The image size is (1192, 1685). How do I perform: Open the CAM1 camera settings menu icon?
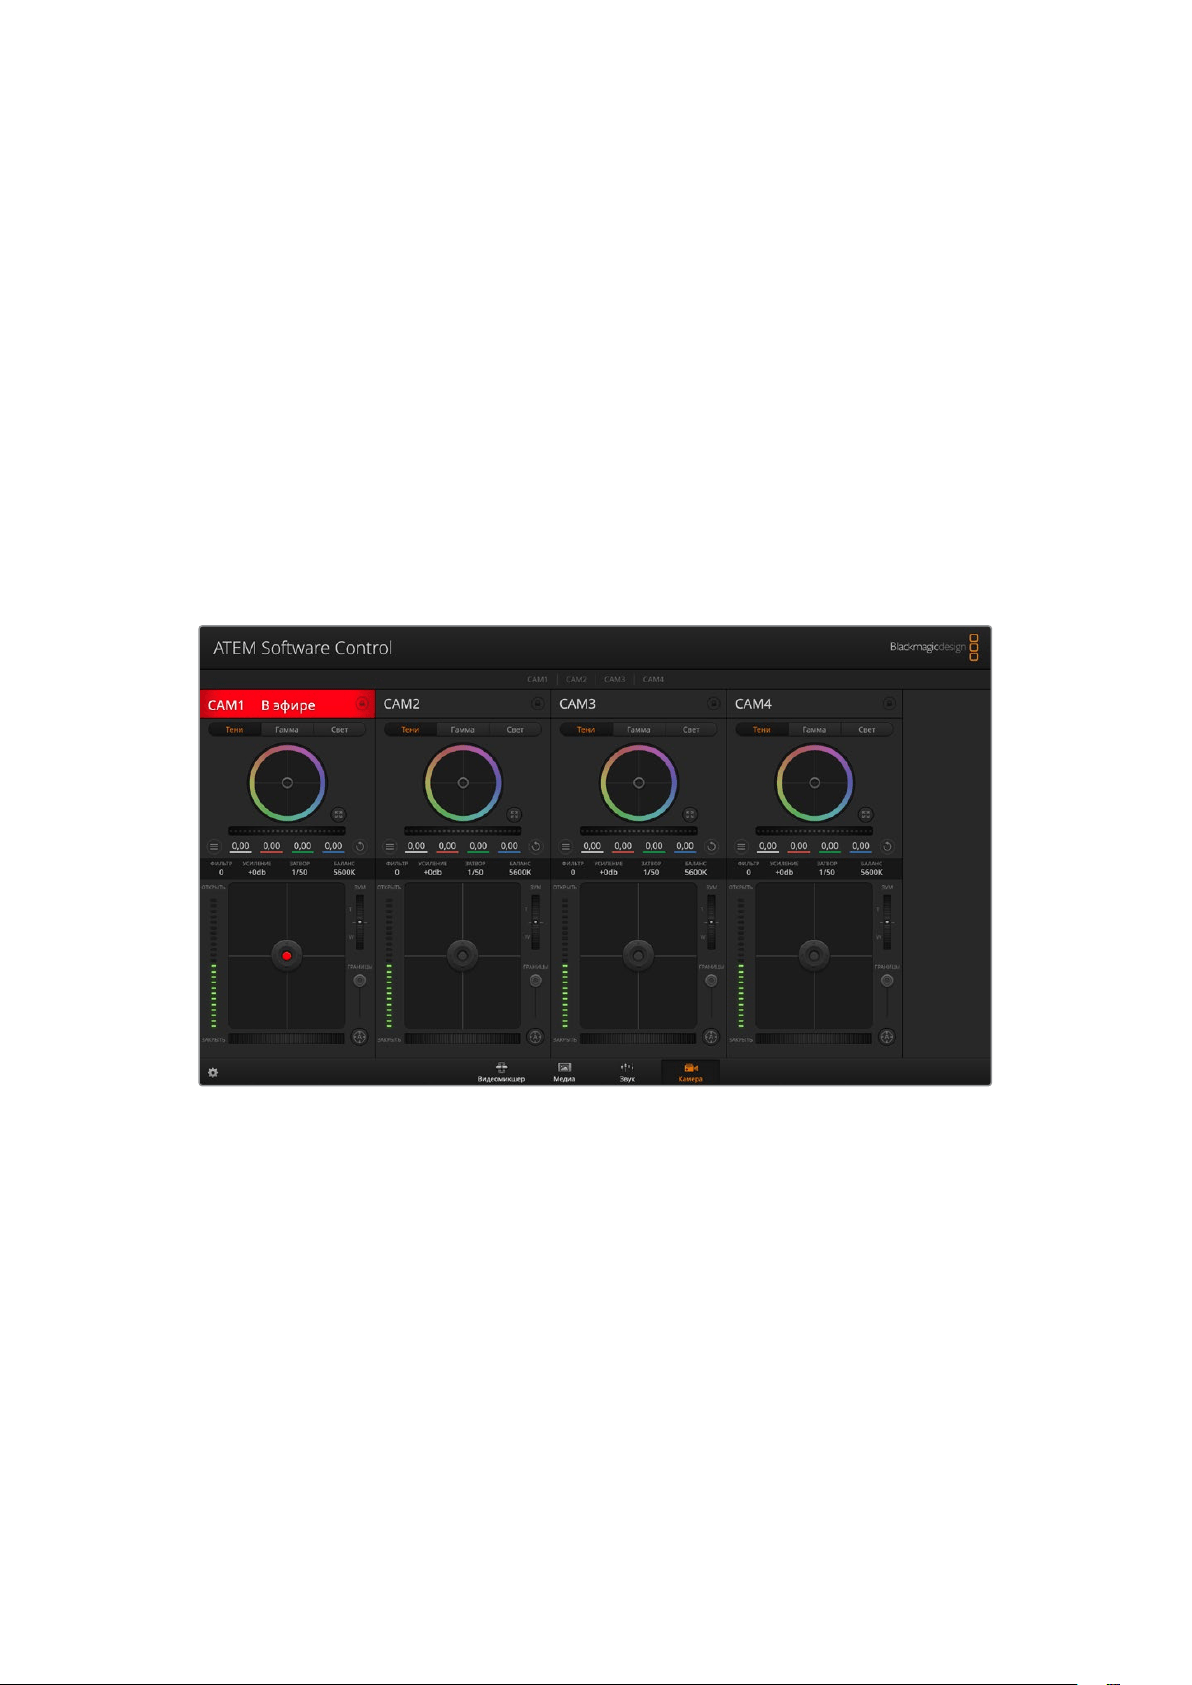coord(214,847)
